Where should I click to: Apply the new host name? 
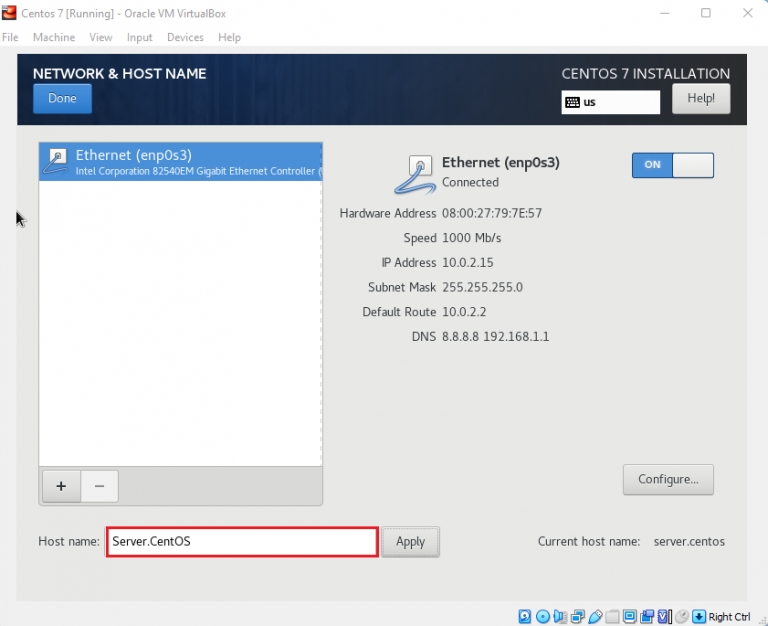pyautogui.click(x=410, y=542)
